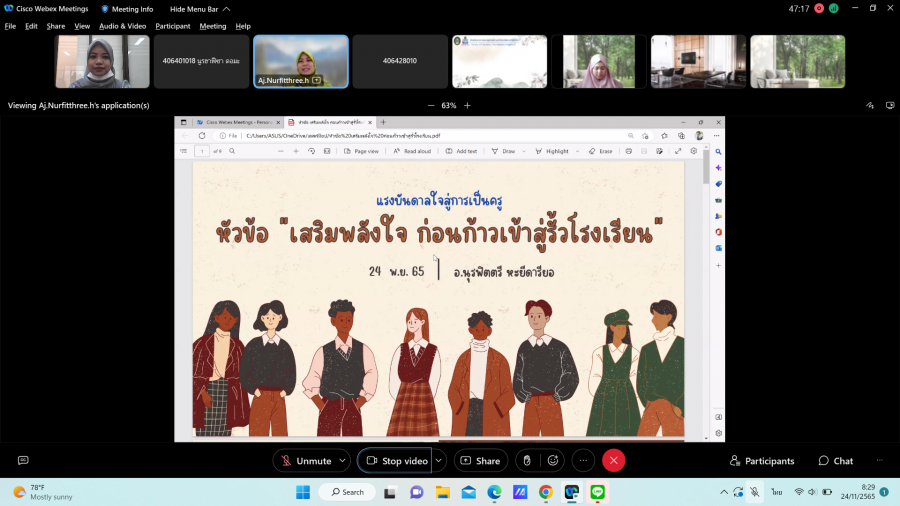Open closed captions icon at bottom left
The width and height of the screenshot is (900, 506).
tap(23, 461)
